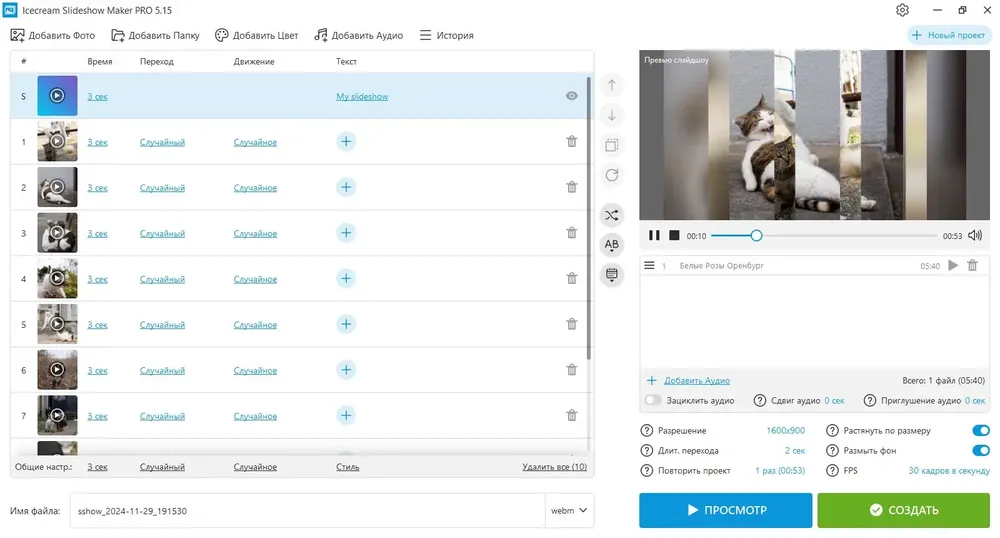The width and height of the screenshot is (1000, 538).
Task: Open the webm format dropdown
Action: pos(570,511)
